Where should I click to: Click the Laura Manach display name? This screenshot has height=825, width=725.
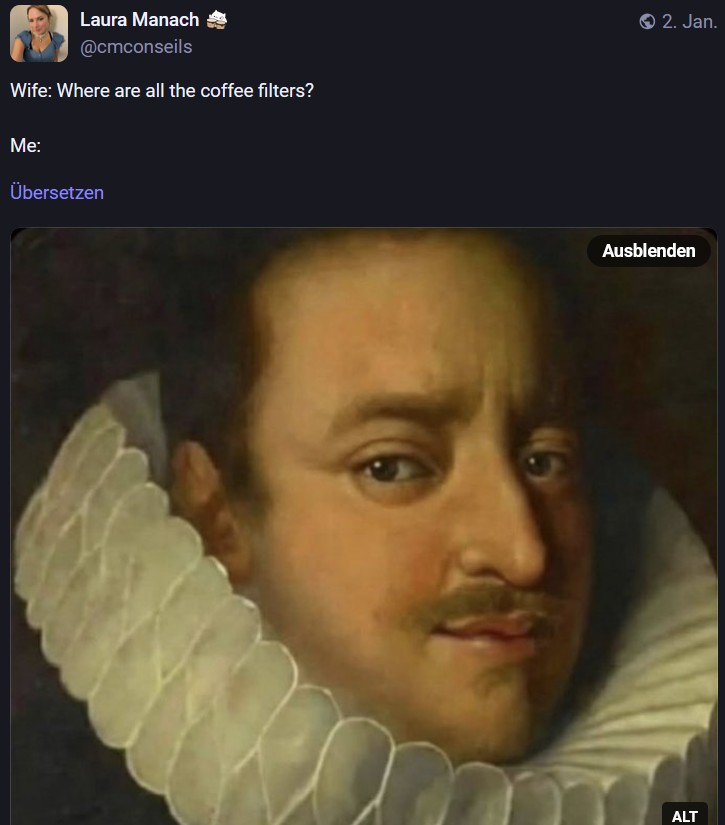point(139,19)
